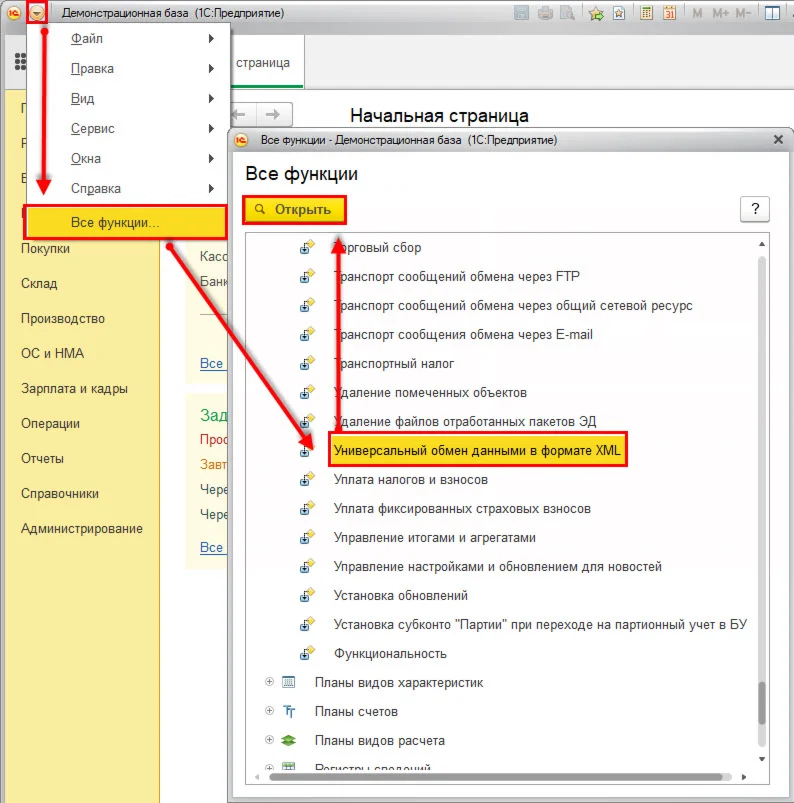The width and height of the screenshot is (794, 803).
Task: Open the sections grid icon at left
Action: (20, 61)
